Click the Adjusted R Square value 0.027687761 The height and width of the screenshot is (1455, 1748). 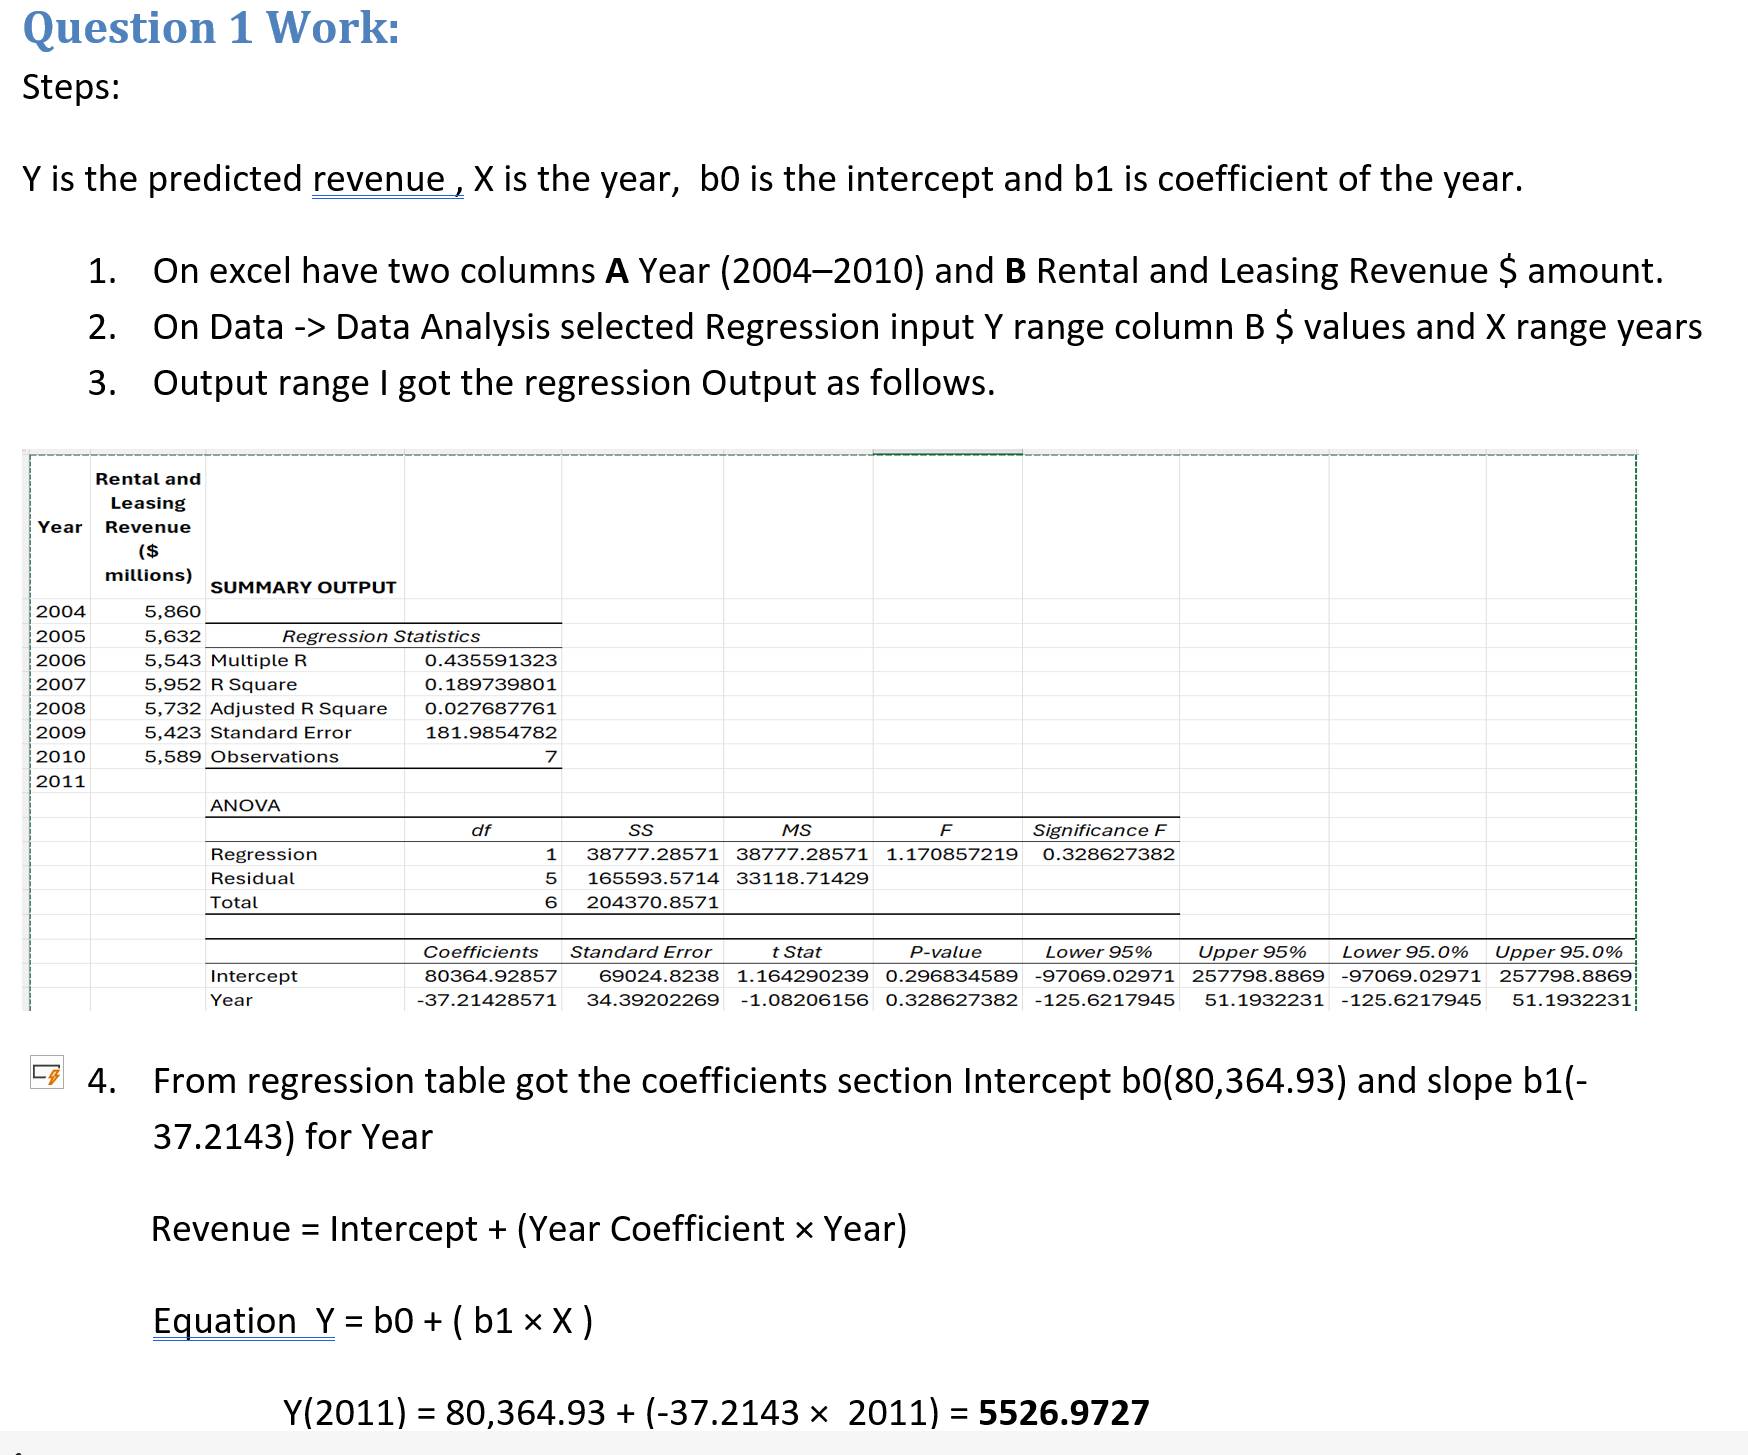point(491,708)
